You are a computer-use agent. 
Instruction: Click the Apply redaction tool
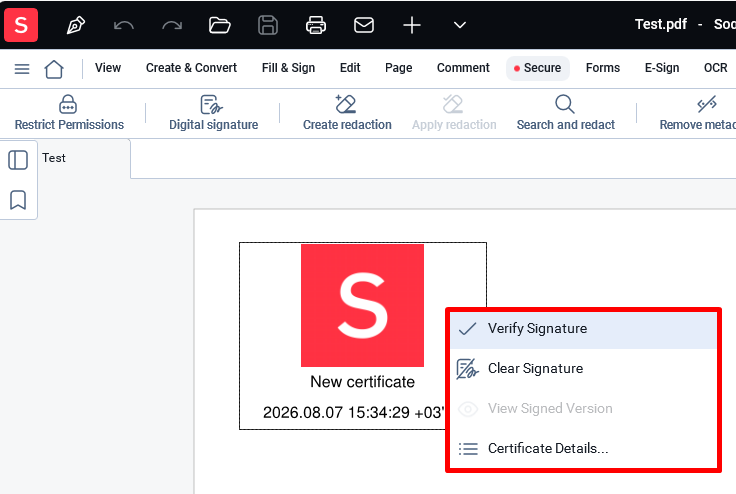click(x=454, y=113)
